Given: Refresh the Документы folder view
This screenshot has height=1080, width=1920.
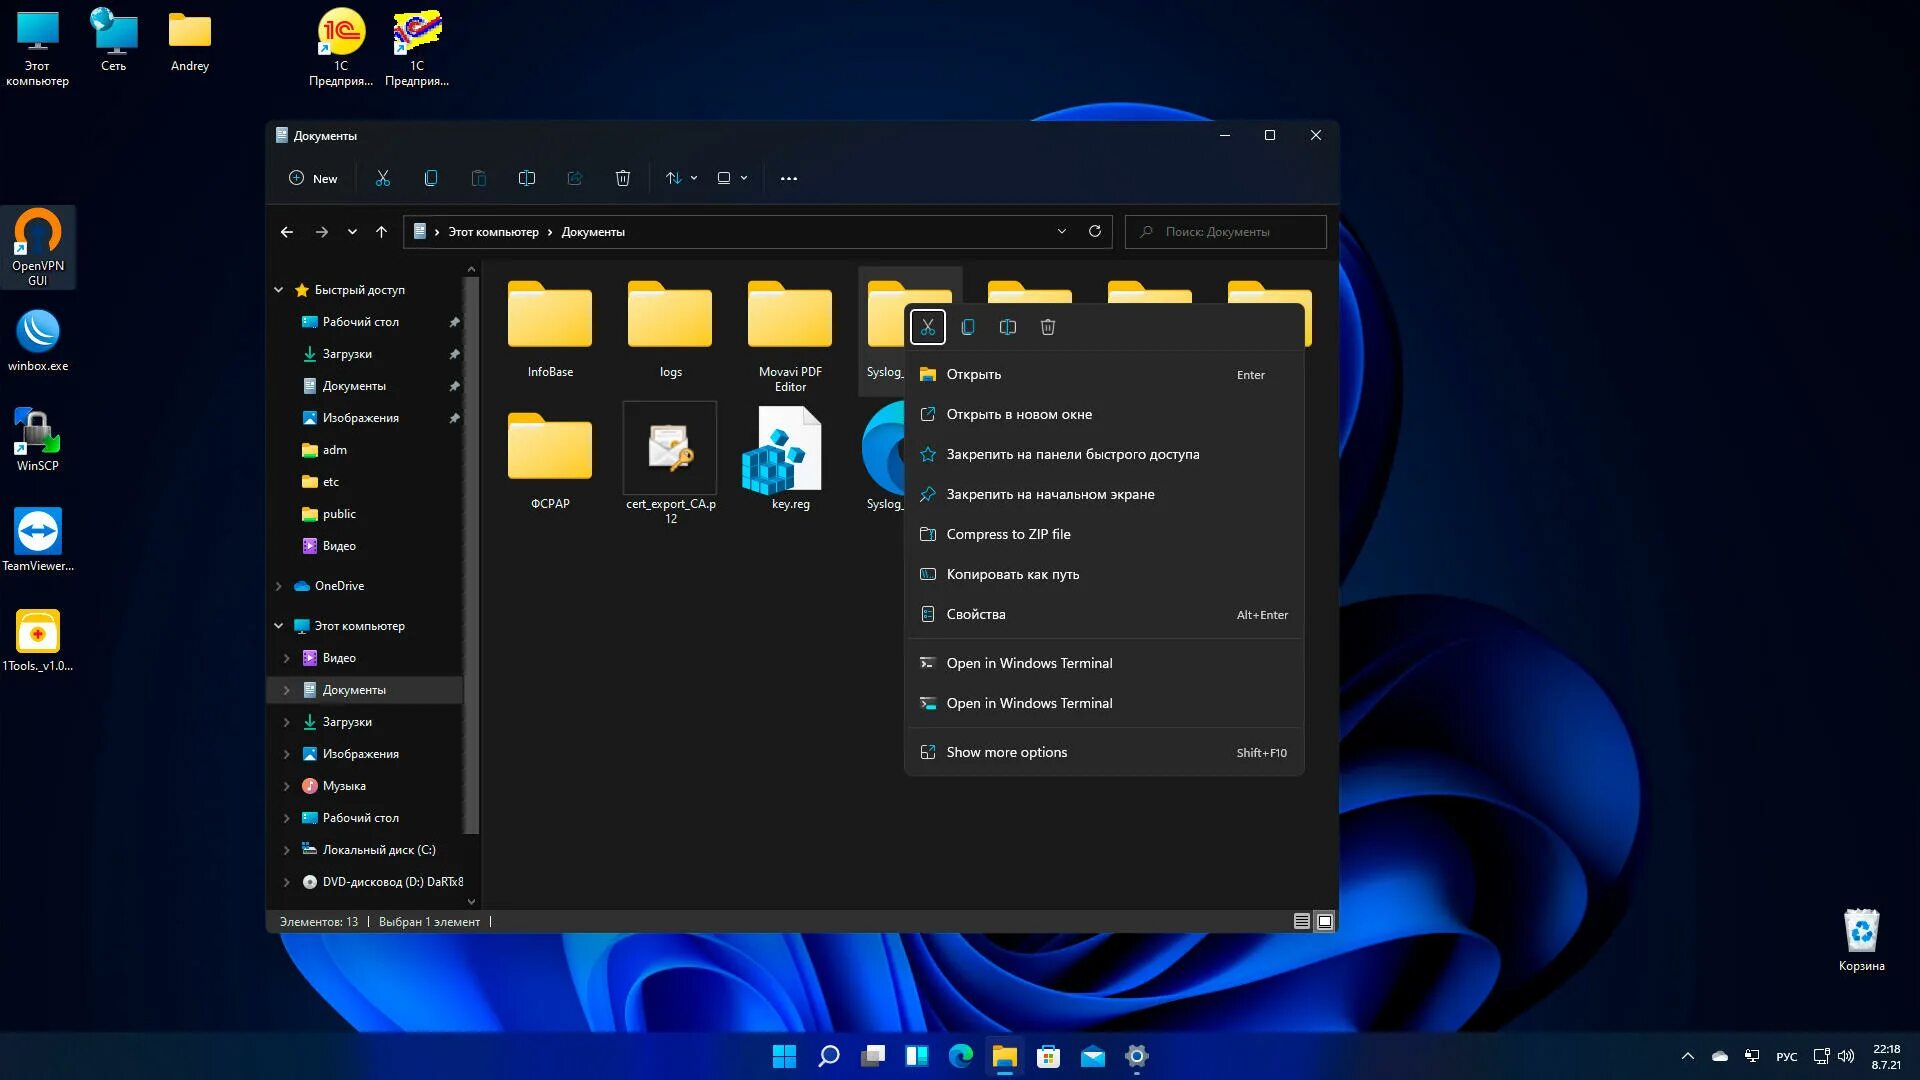Looking at the screenshot, I should click(x=1094, y=231).
